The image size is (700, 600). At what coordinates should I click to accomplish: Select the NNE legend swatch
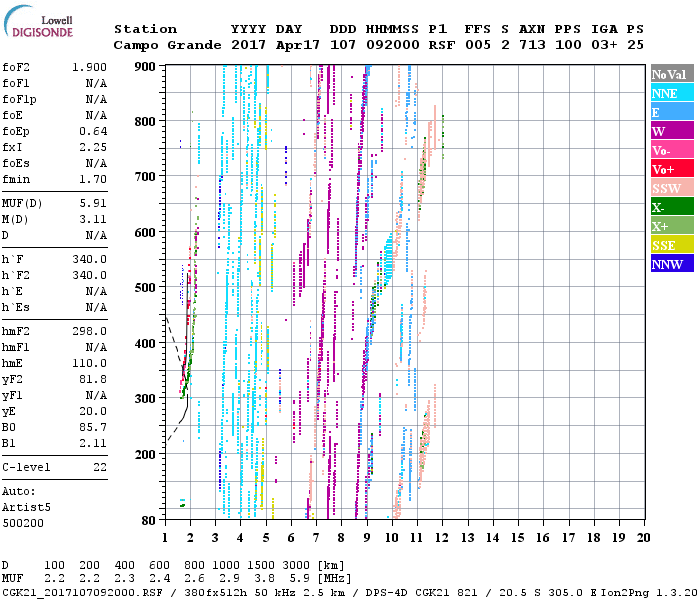pyautogui.click(x=672, y=93)
